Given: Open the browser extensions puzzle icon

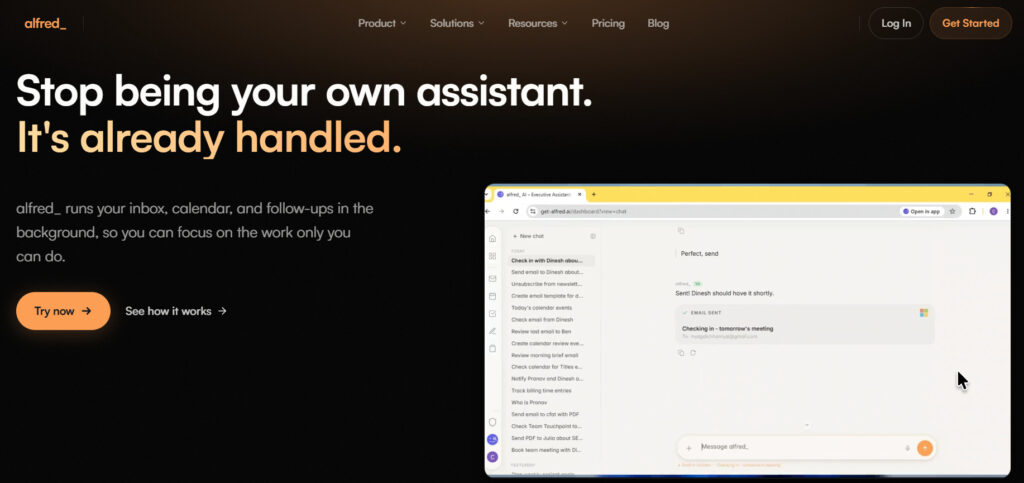Looking at the screenshot, I should pyautogui.click(x=972, y=211).
